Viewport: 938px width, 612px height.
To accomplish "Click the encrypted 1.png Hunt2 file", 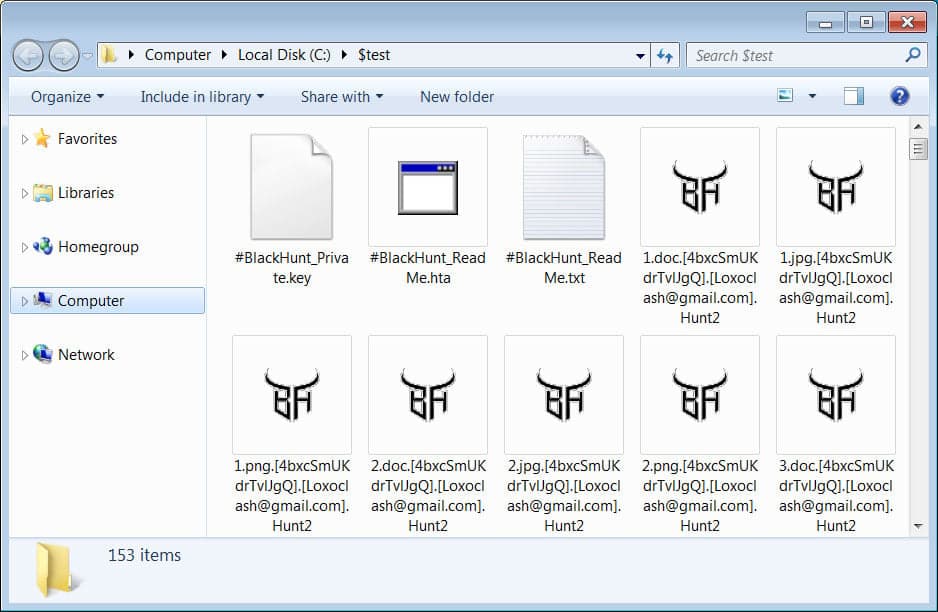I will [291, 395].
